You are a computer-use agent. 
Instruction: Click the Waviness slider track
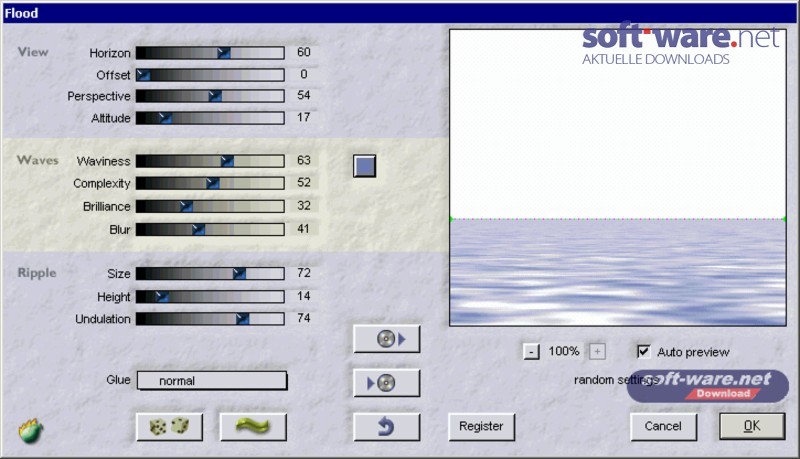(x=210, y=161)
